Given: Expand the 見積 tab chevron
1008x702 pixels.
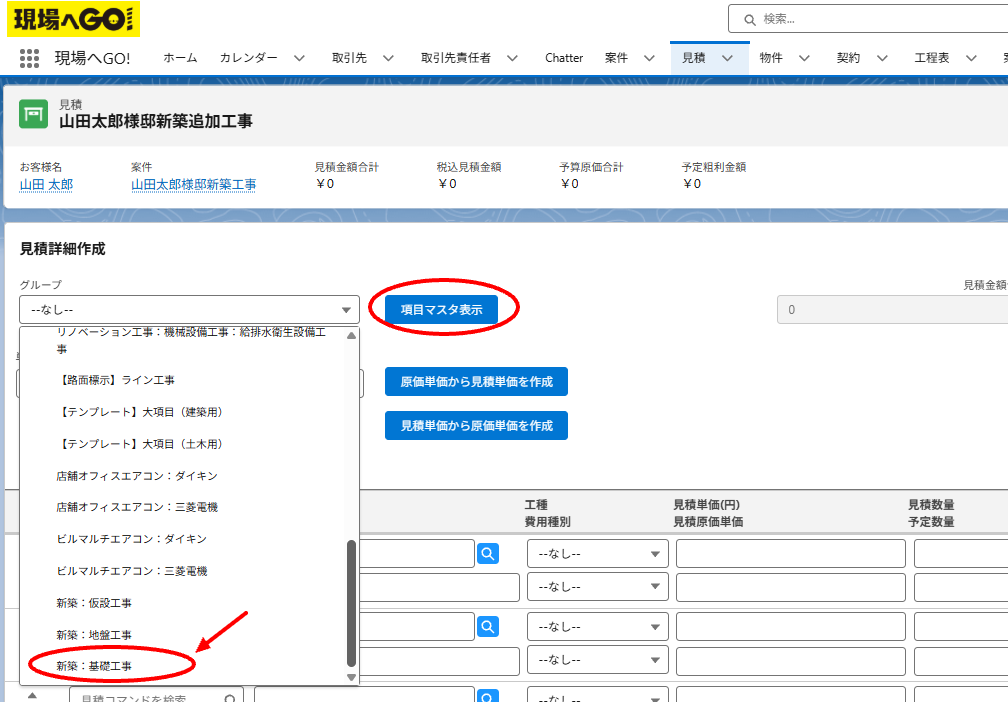Looking at the screenshot, I should coord(727,58).
